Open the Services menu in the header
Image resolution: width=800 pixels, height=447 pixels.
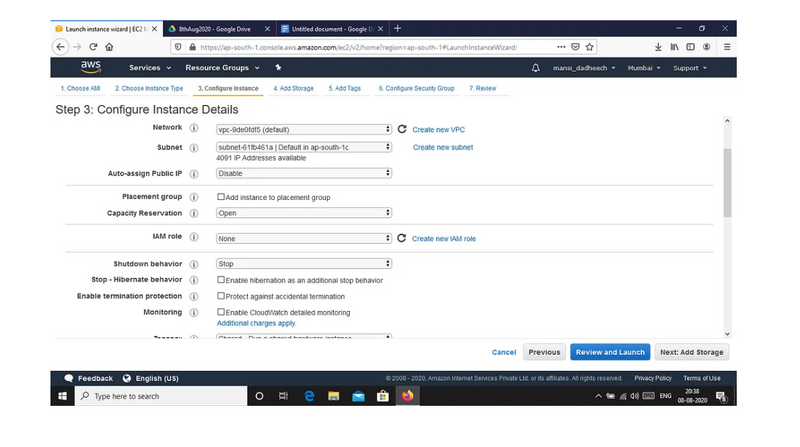click(x=149, y=68)
